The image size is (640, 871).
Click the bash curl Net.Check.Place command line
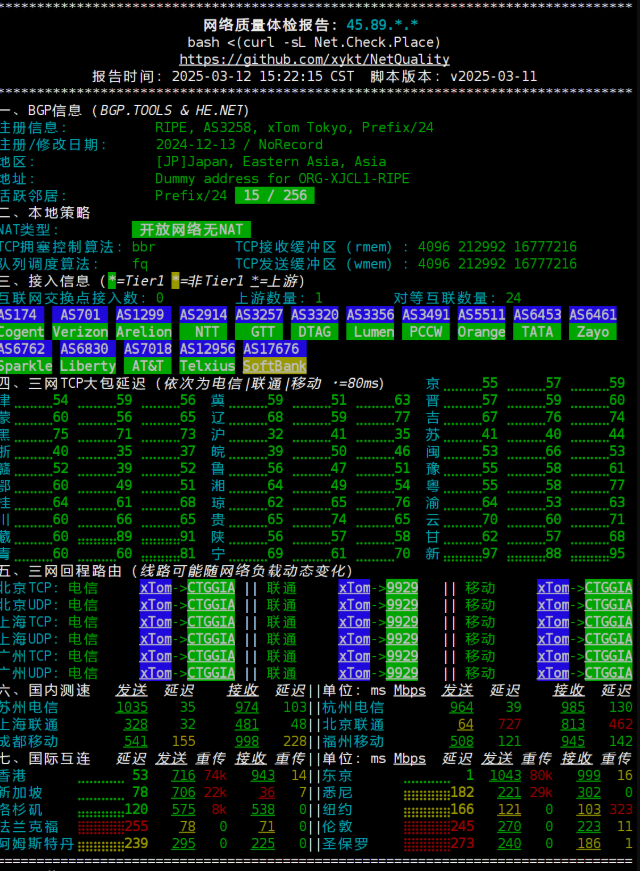click(314, 42)
